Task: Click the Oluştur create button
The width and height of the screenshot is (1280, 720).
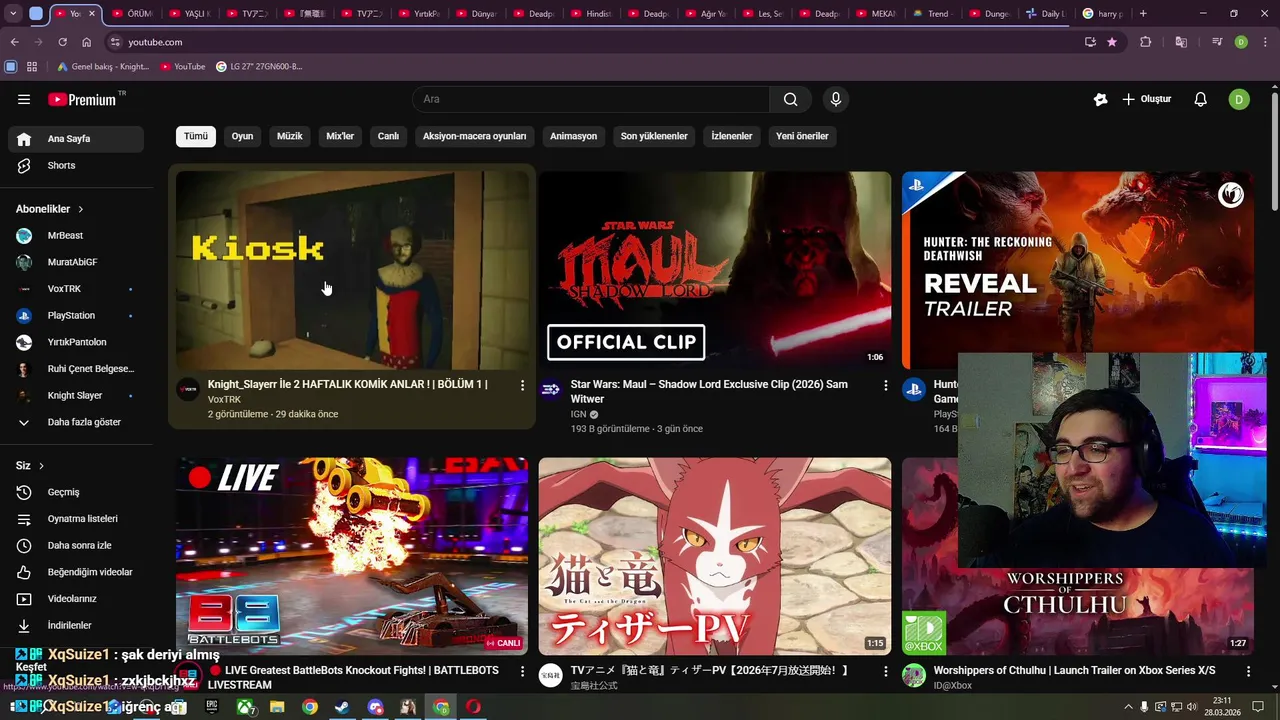Action: pyautogui.click(x=1146, y=99)
